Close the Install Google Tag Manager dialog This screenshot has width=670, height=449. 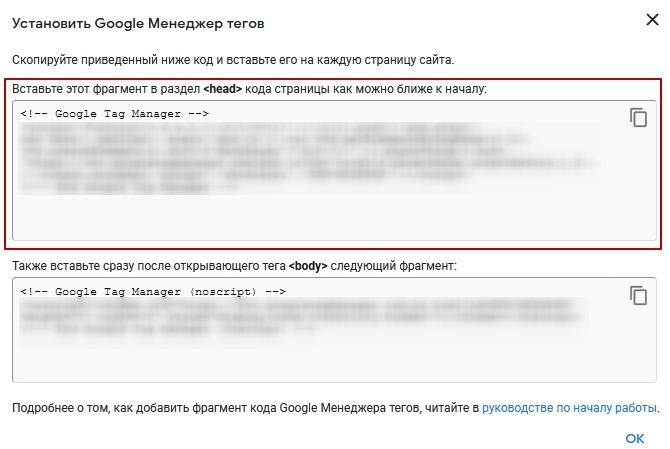tap(652, 19)
